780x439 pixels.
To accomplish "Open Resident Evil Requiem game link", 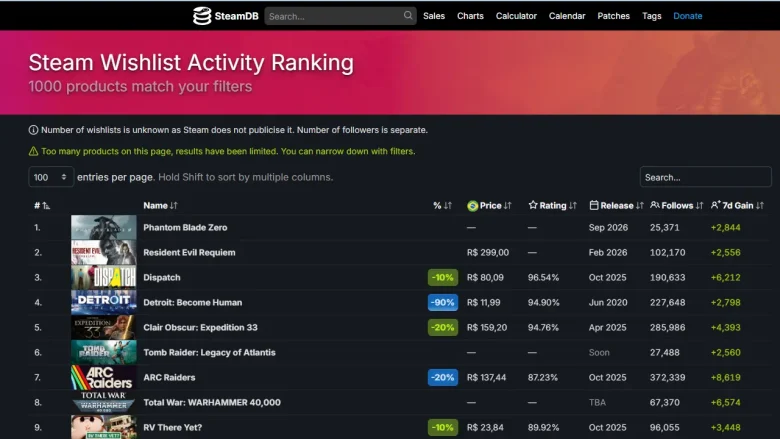I will pyautogui.click(x=189, y=252).
